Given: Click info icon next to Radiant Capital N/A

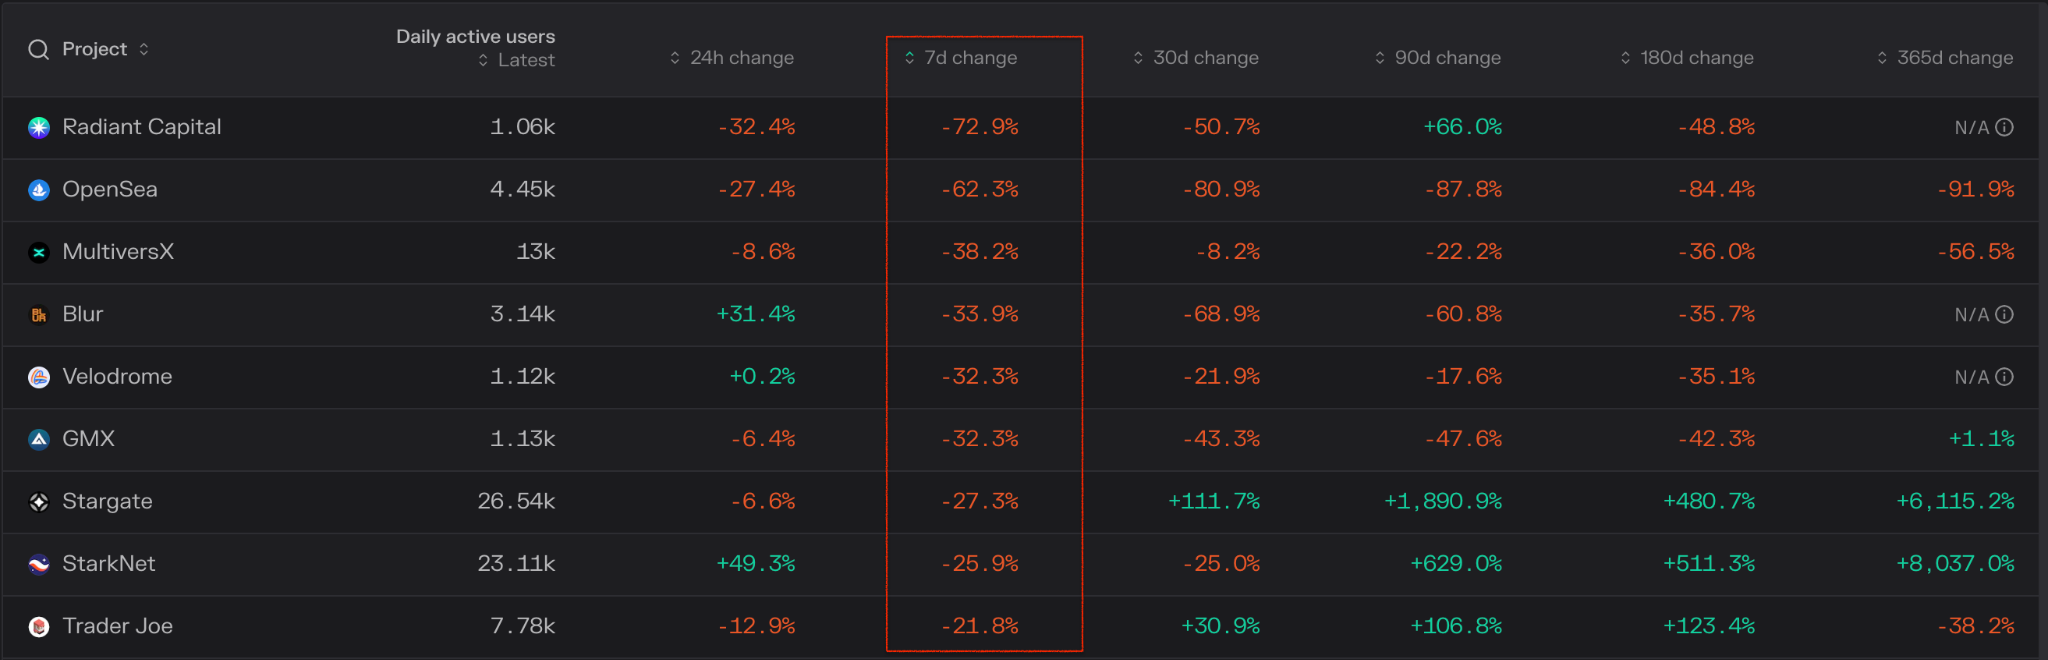Looking at the screenshot, I should pos(2004,127).
